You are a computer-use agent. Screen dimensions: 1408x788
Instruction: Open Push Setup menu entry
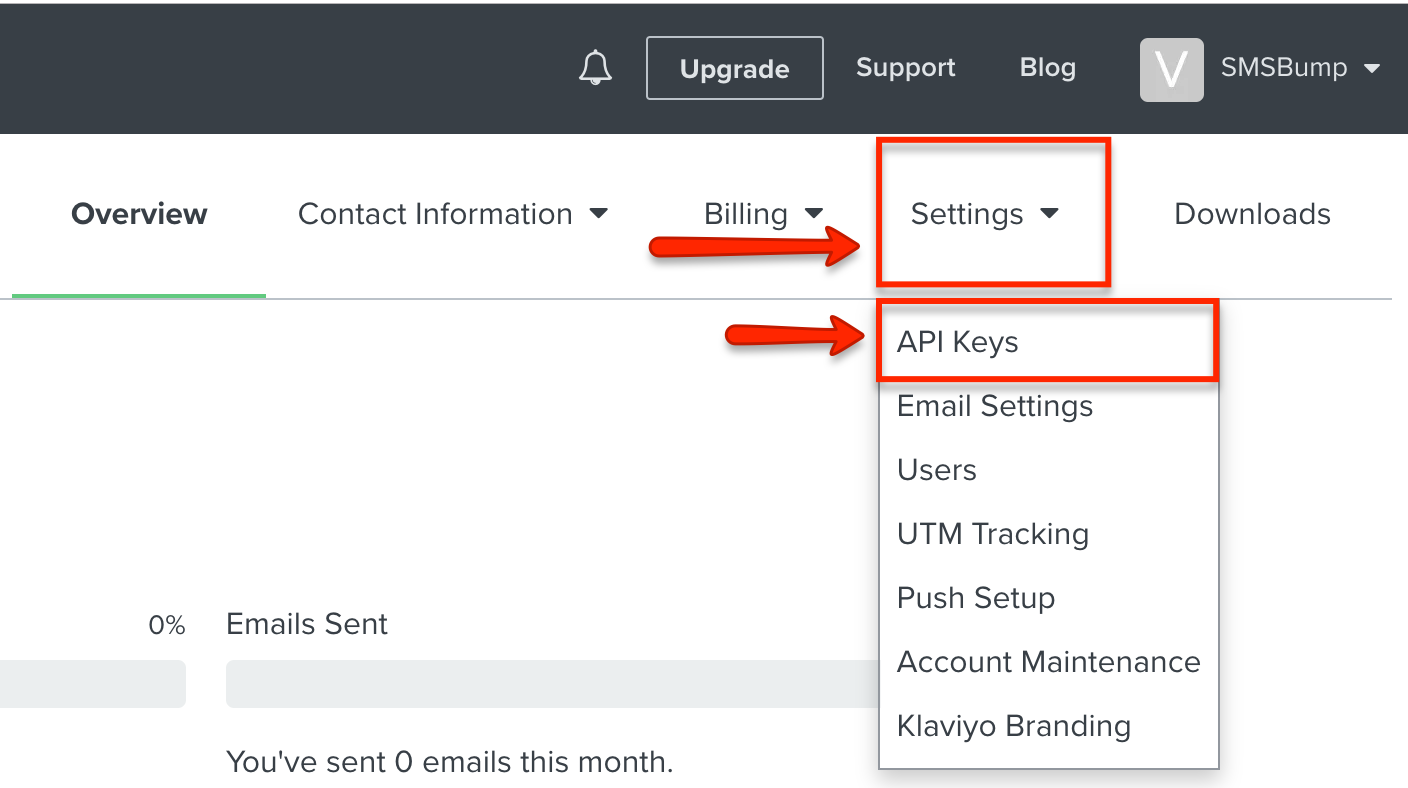(1048, 598)
